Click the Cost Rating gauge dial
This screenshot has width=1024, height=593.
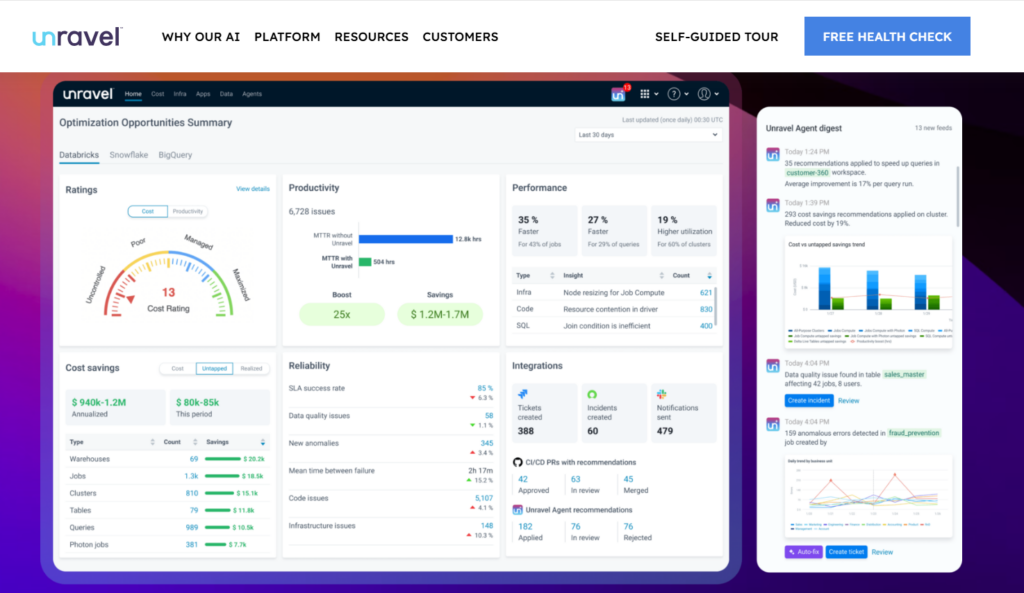168,284
